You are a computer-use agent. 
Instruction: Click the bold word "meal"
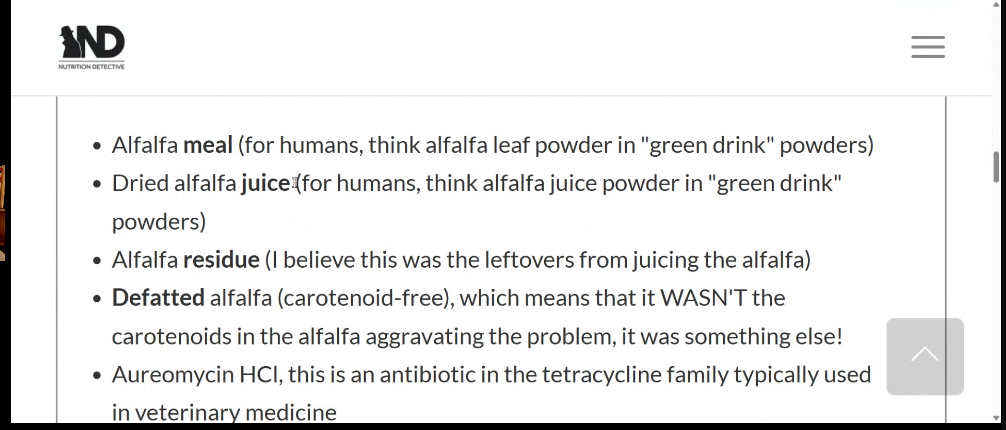pos(208,145)
